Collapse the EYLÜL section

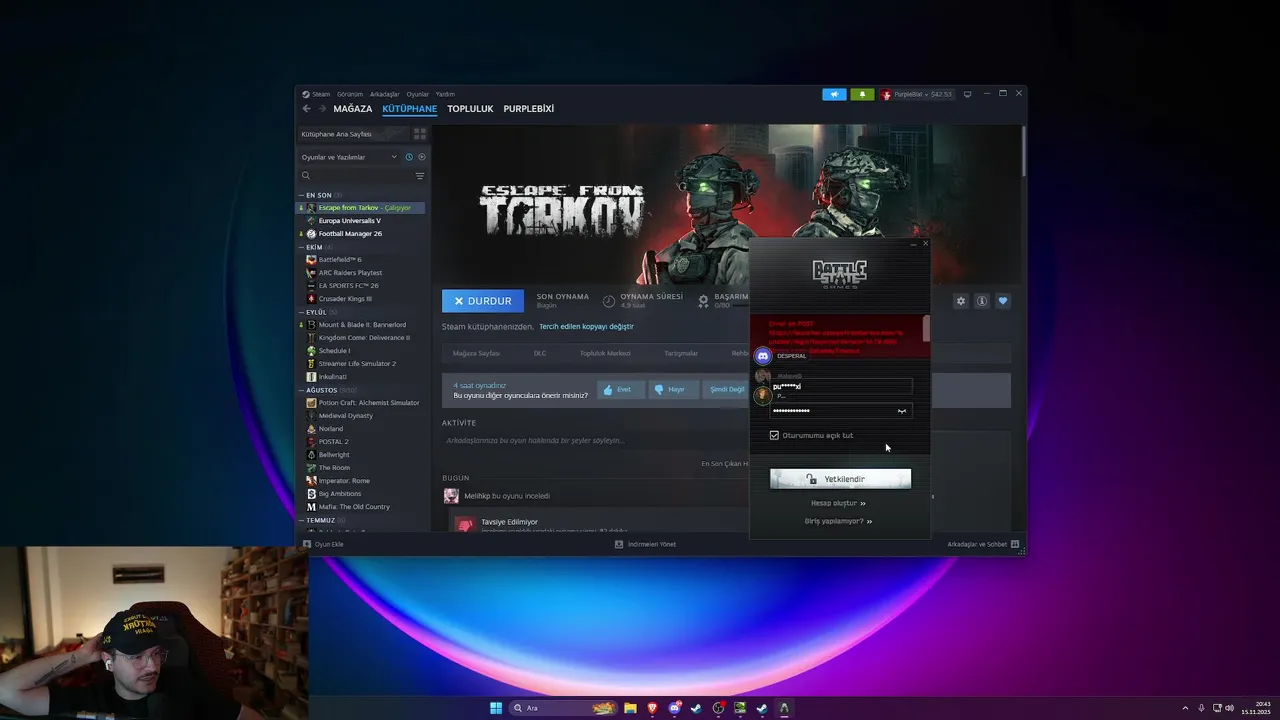click(x=300, y=312)
